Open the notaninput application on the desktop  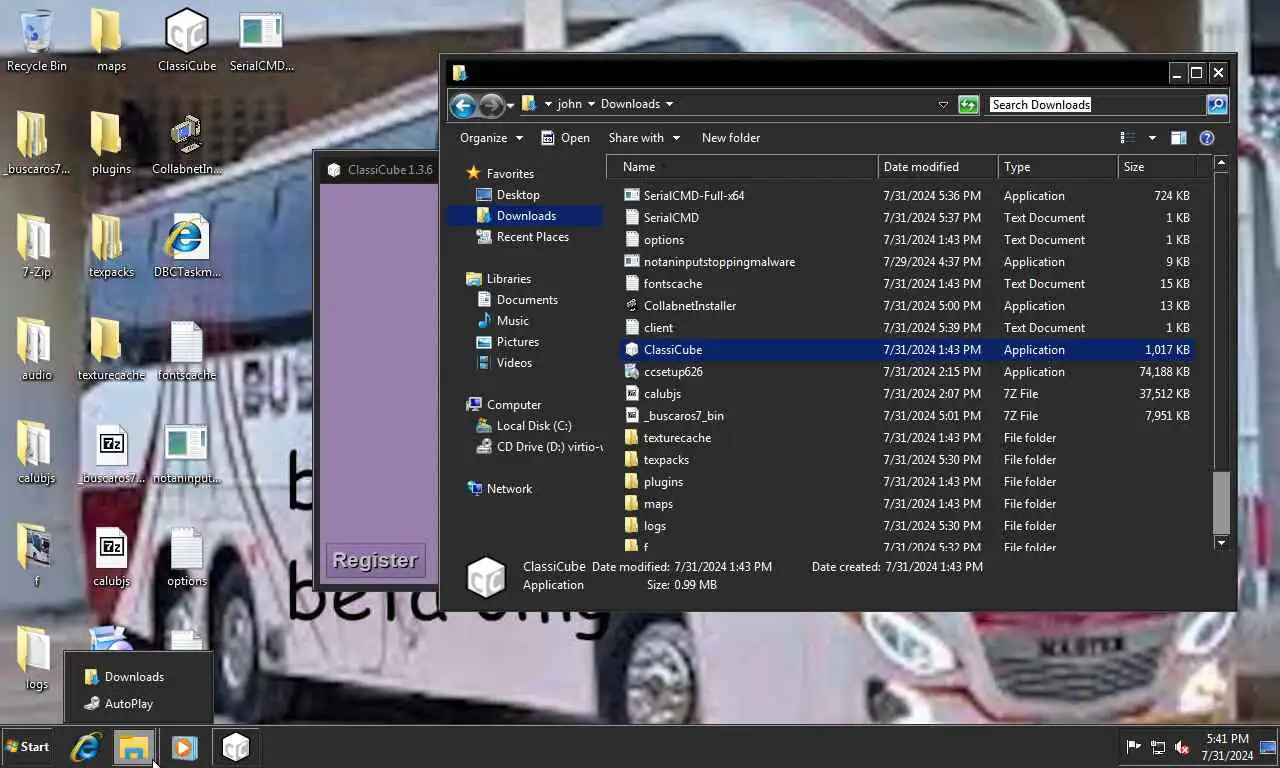click(x=187, y=452)
